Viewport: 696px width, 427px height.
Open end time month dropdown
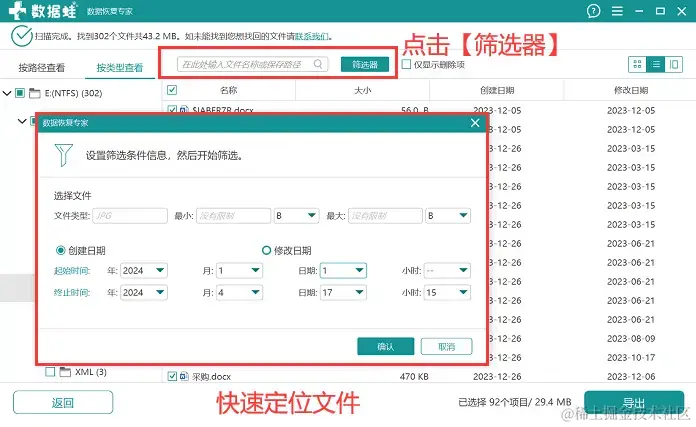click(239, 293)
